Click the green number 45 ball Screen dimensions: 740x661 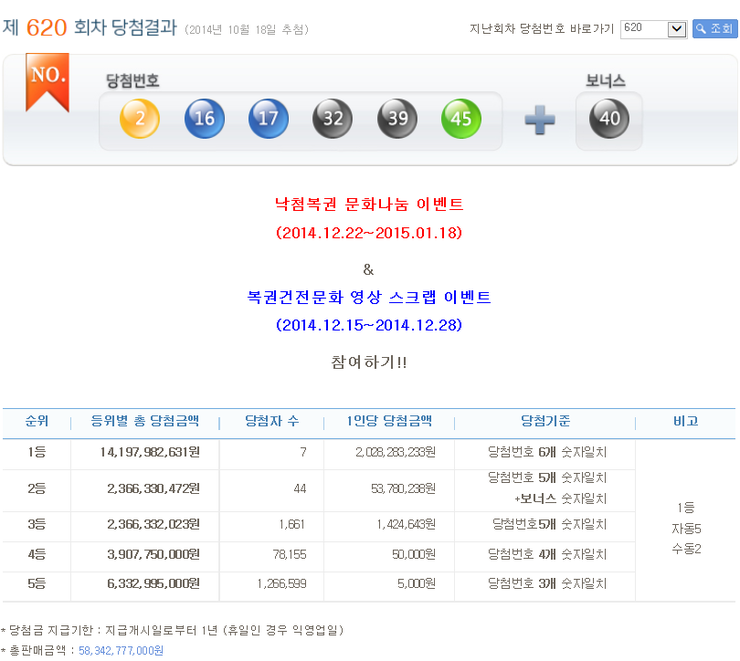click(461, 118)
